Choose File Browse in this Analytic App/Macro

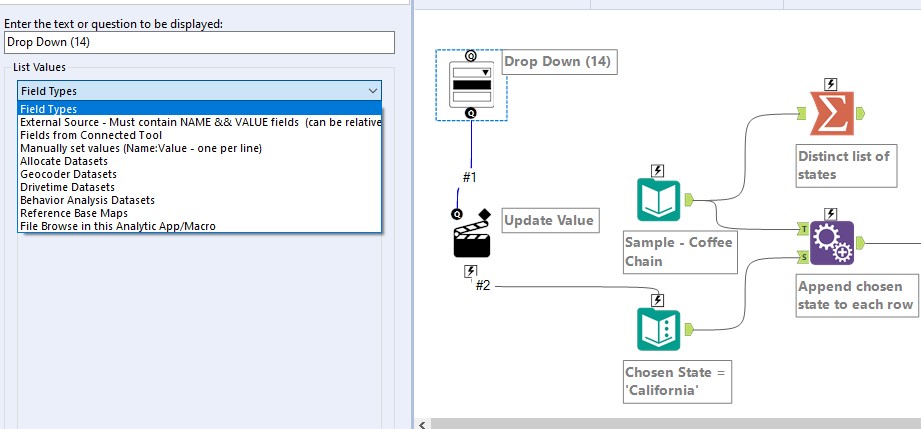tap(200, 226)
